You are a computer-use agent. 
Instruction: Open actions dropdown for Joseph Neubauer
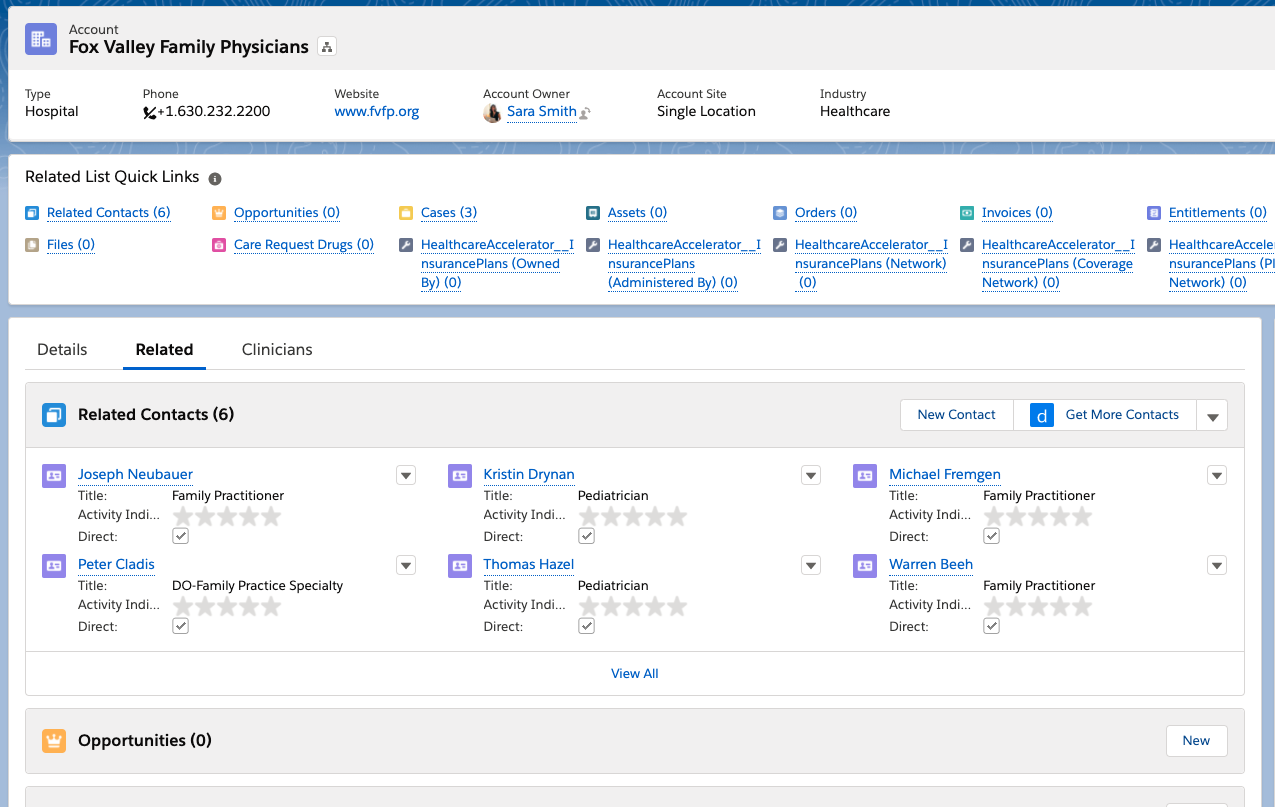406,476
